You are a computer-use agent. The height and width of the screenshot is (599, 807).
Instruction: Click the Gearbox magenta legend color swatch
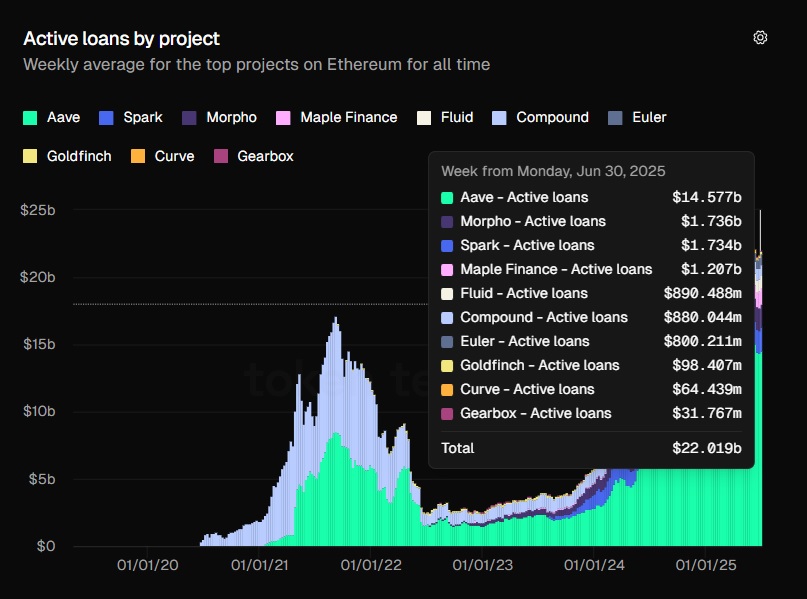coord(221,156)
